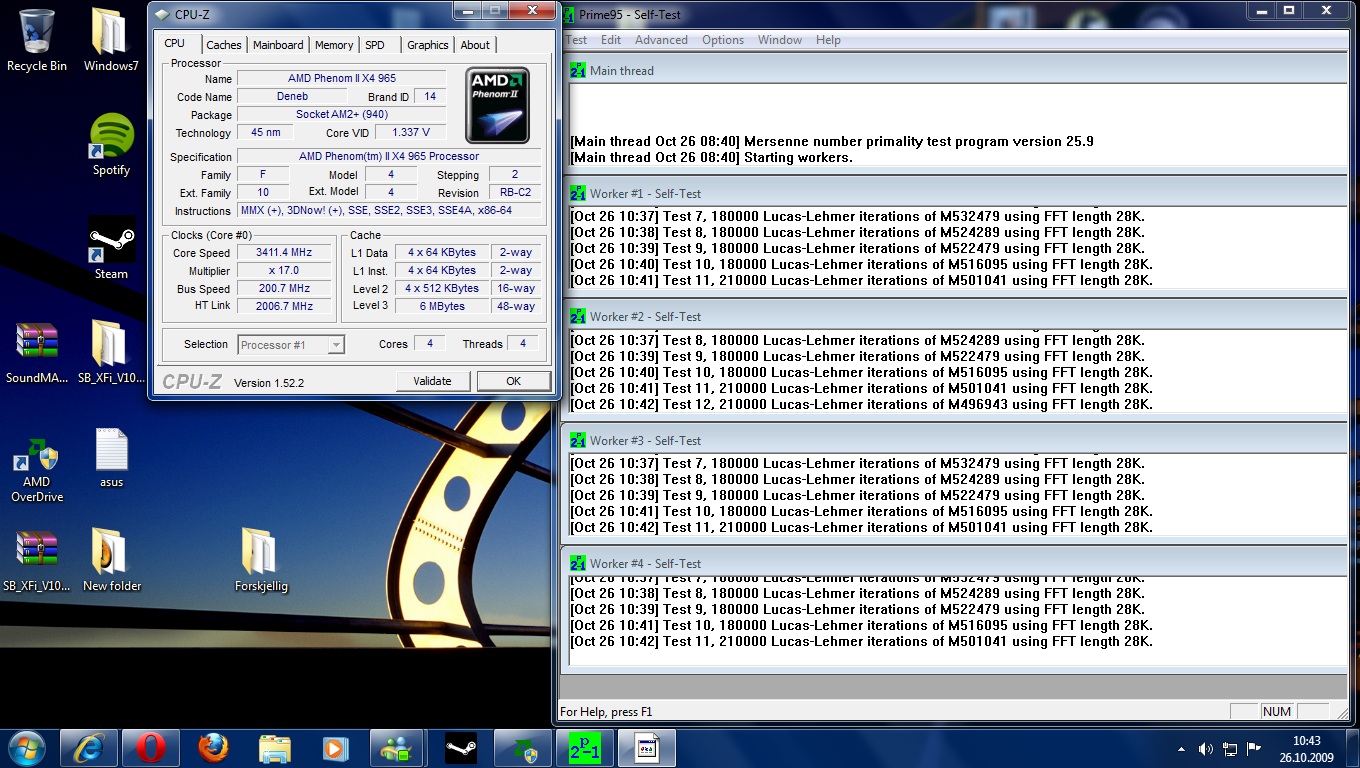
Task: Click the Worker #4 window icon
Action: [578, 564]
